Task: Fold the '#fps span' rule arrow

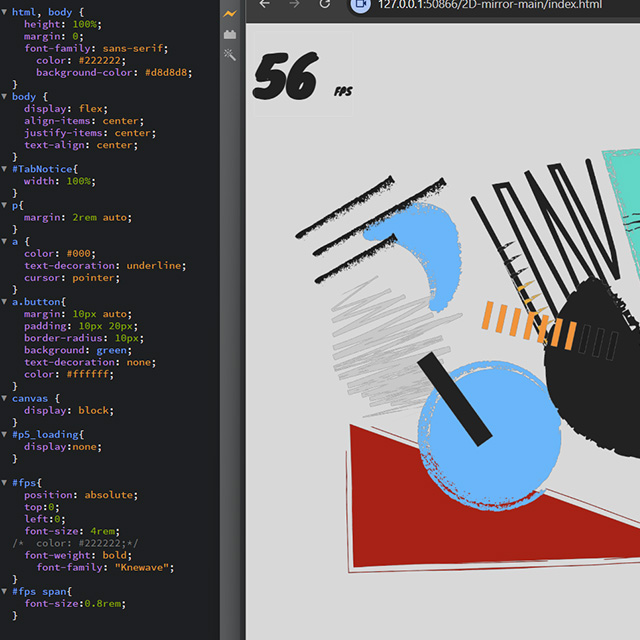Action: pos(4,591)
